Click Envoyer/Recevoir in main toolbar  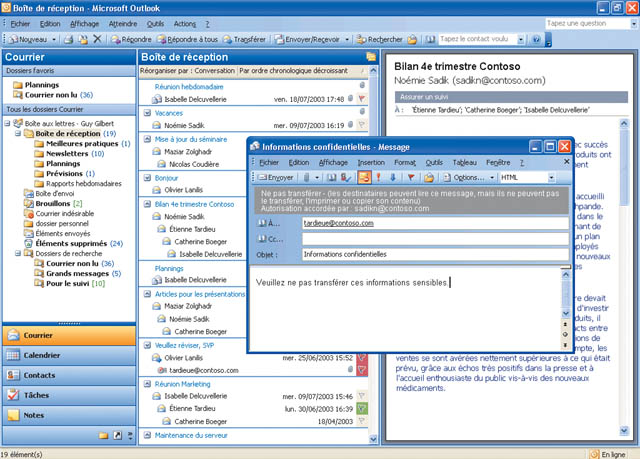click(x=308, y=39)
